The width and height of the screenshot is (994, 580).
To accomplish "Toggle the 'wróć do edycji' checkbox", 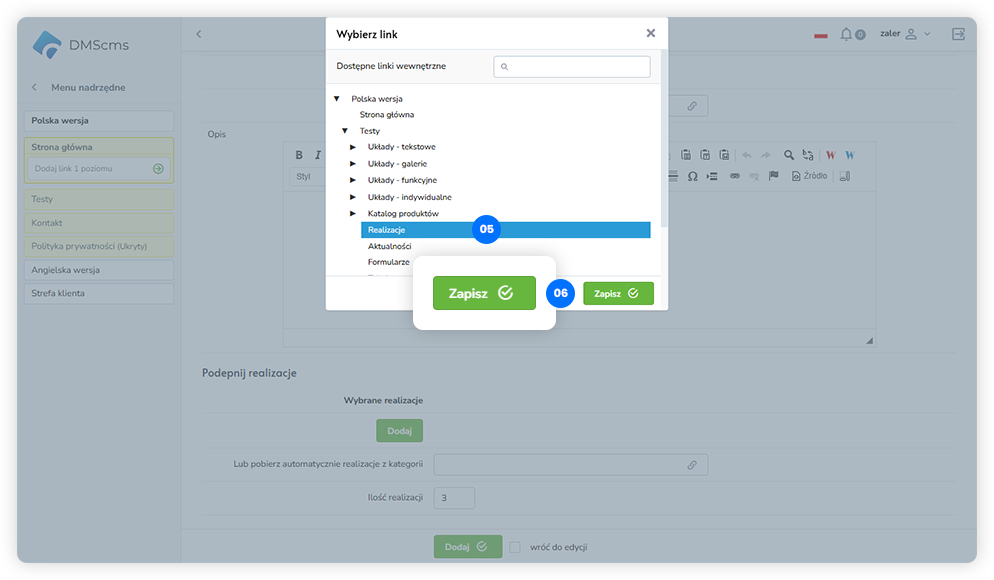I will point(514,547).
